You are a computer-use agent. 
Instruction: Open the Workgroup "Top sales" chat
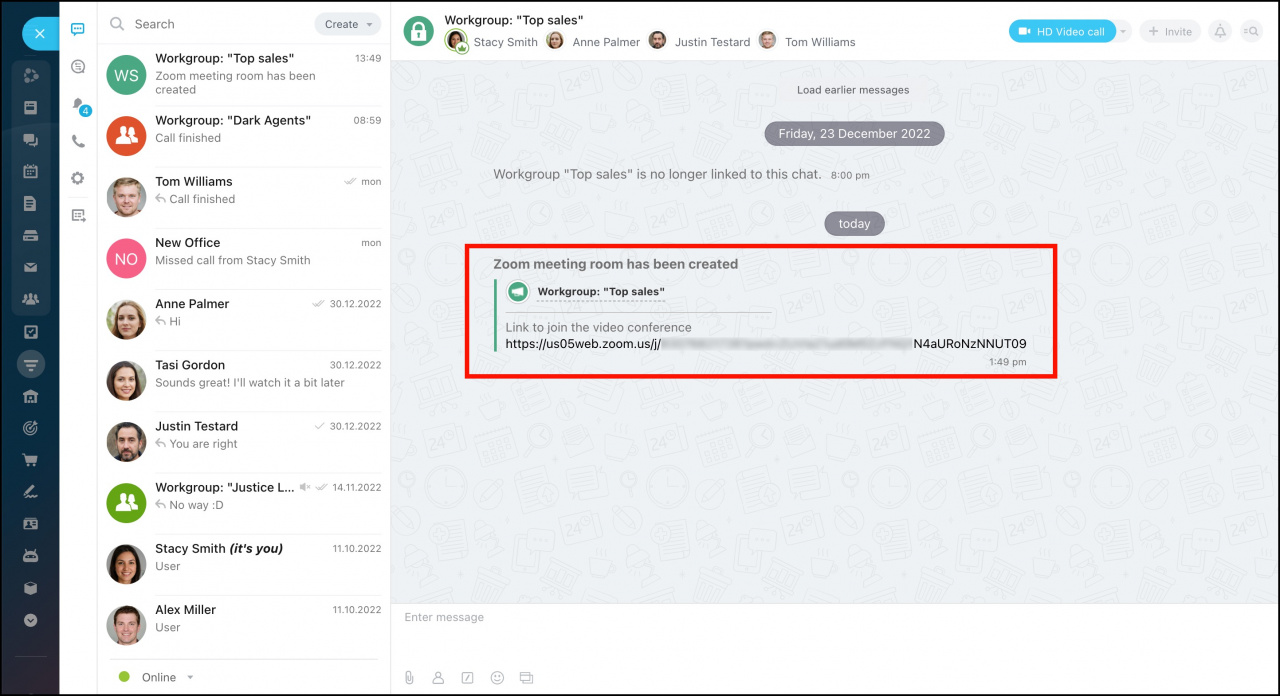pos(244,75)
